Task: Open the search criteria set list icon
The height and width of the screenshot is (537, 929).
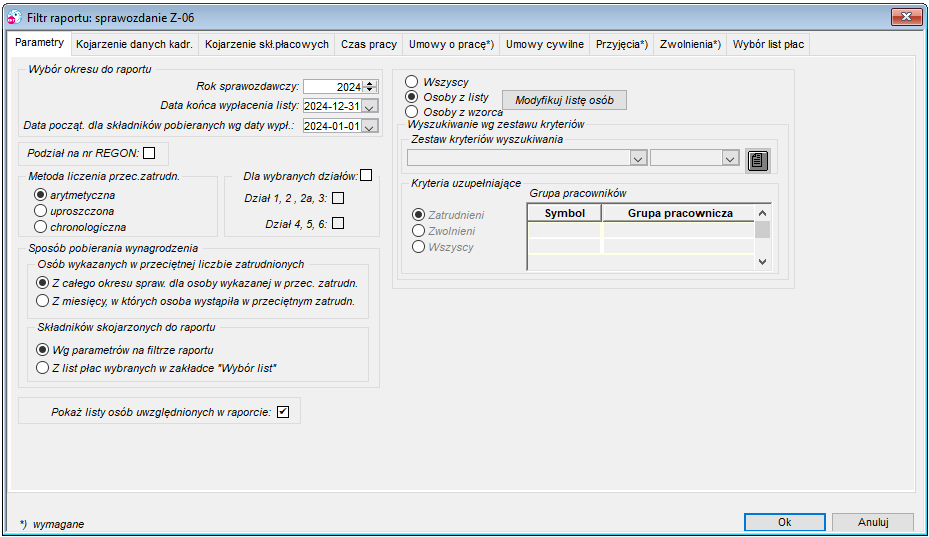Action: click(x=757, y=160)
